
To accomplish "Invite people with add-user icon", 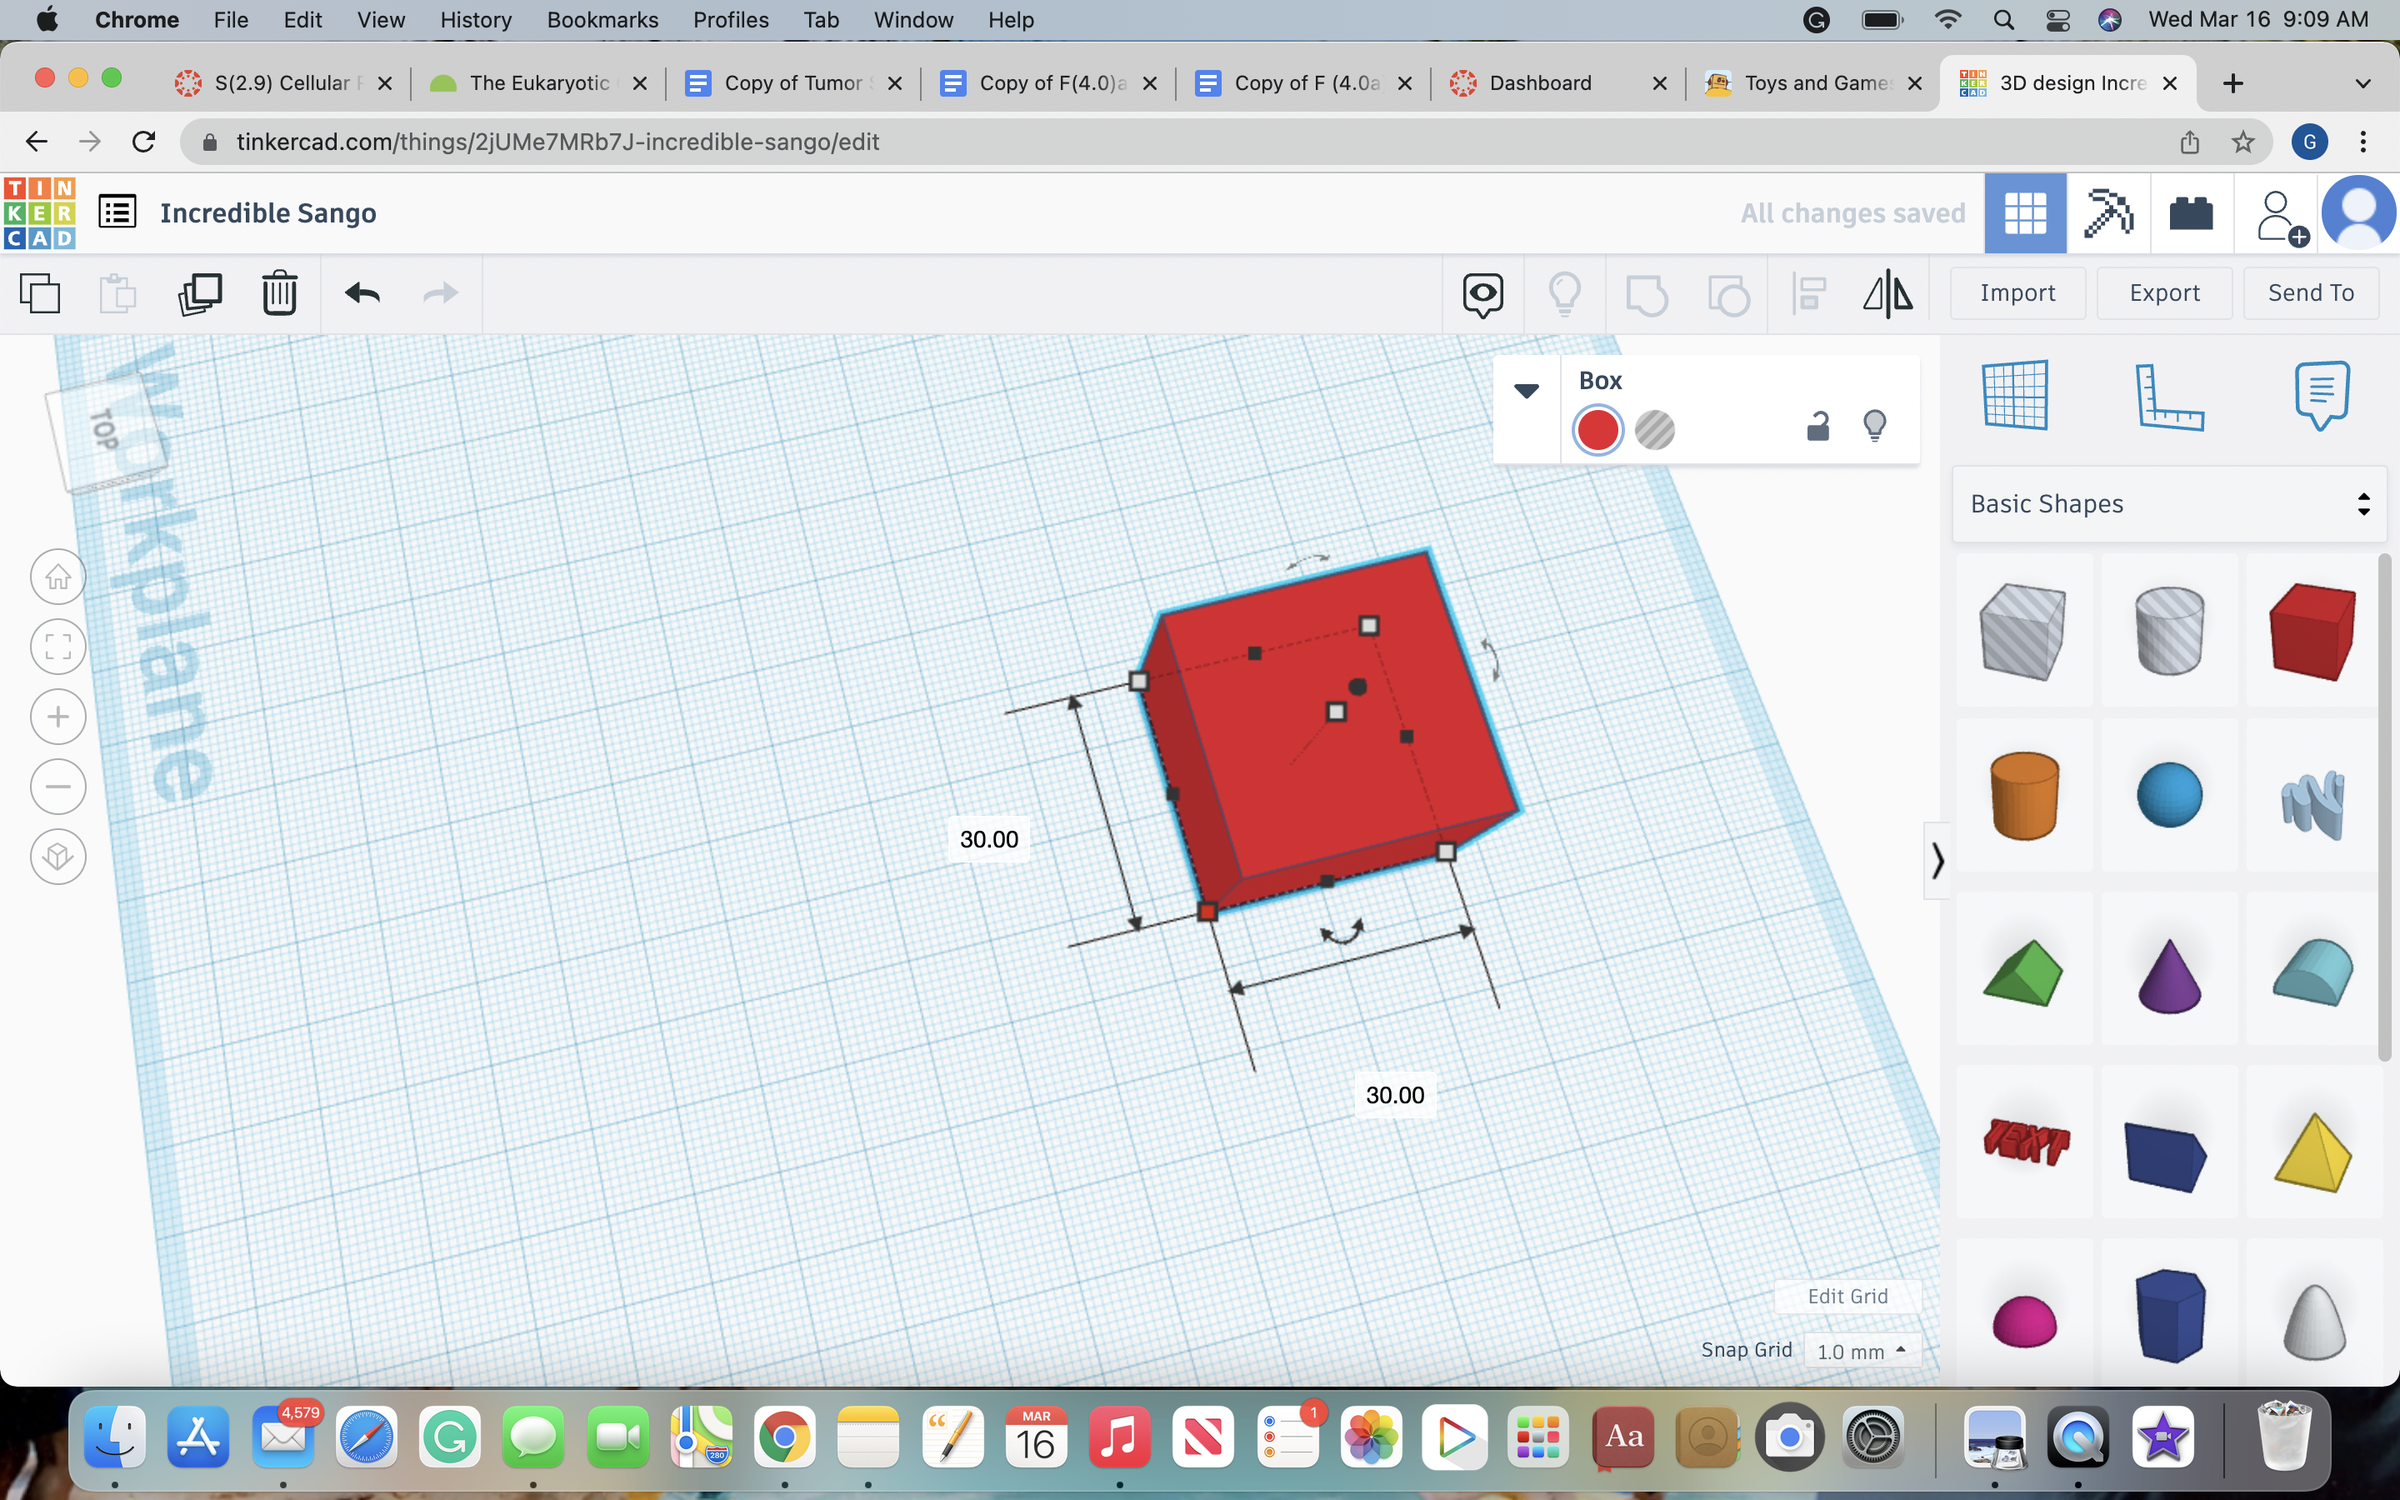I will 2281,216.
